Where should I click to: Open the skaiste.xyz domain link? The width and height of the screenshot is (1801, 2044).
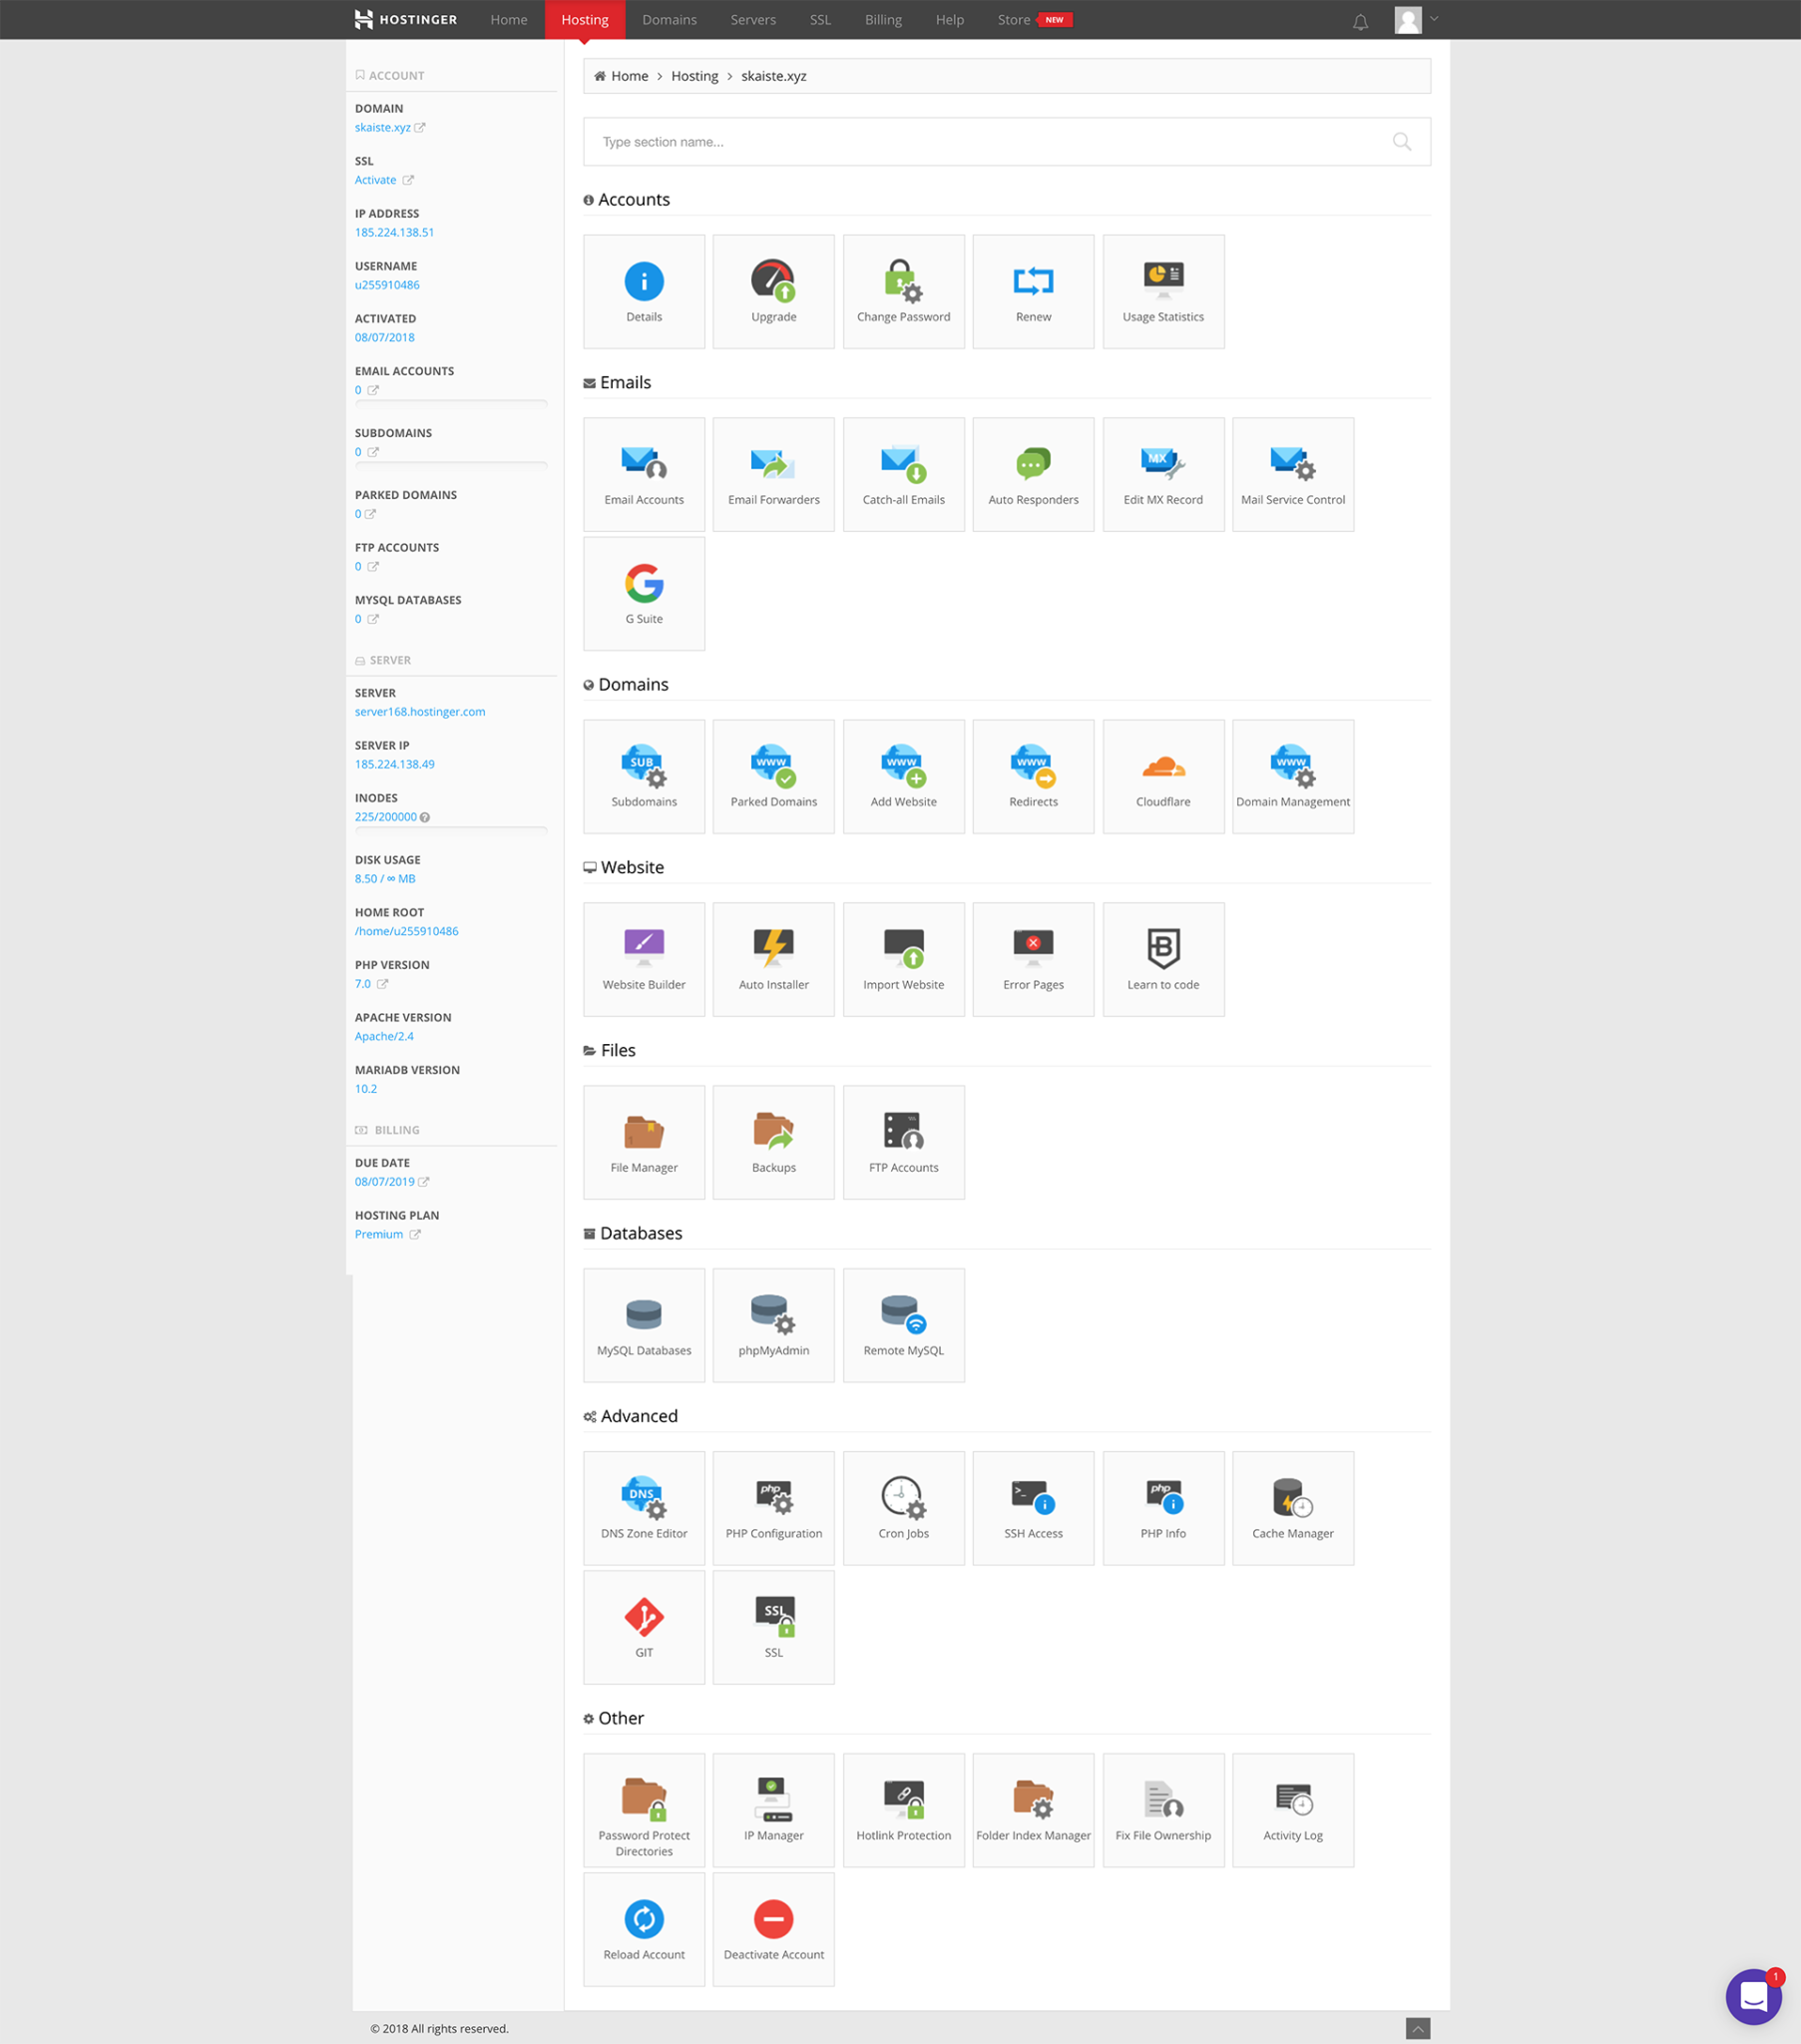(x=382, y=127)
